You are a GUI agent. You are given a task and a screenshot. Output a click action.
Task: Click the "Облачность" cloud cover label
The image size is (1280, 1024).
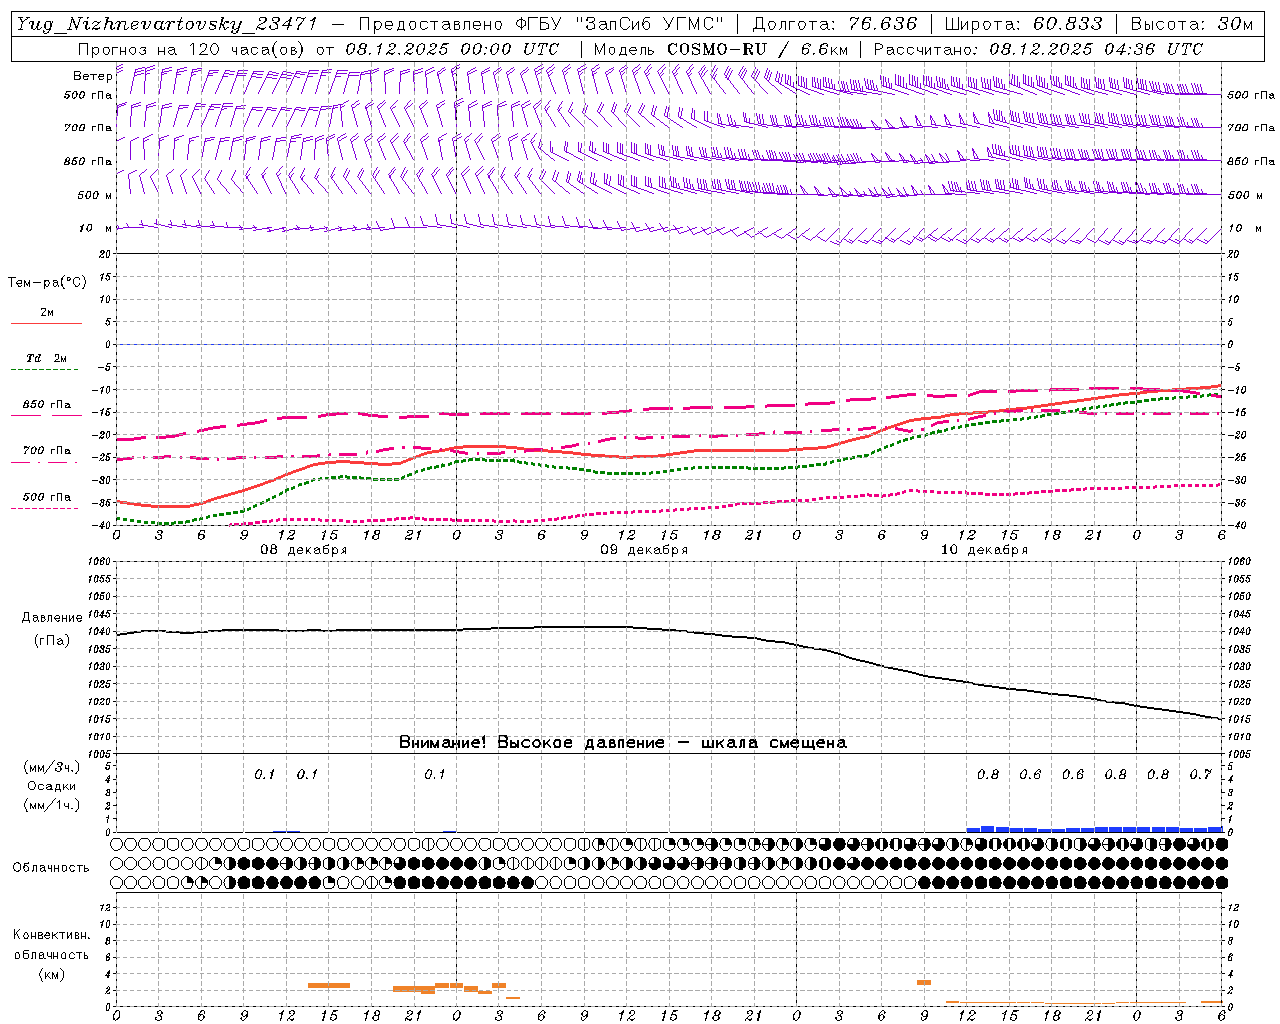pos(51,868)
